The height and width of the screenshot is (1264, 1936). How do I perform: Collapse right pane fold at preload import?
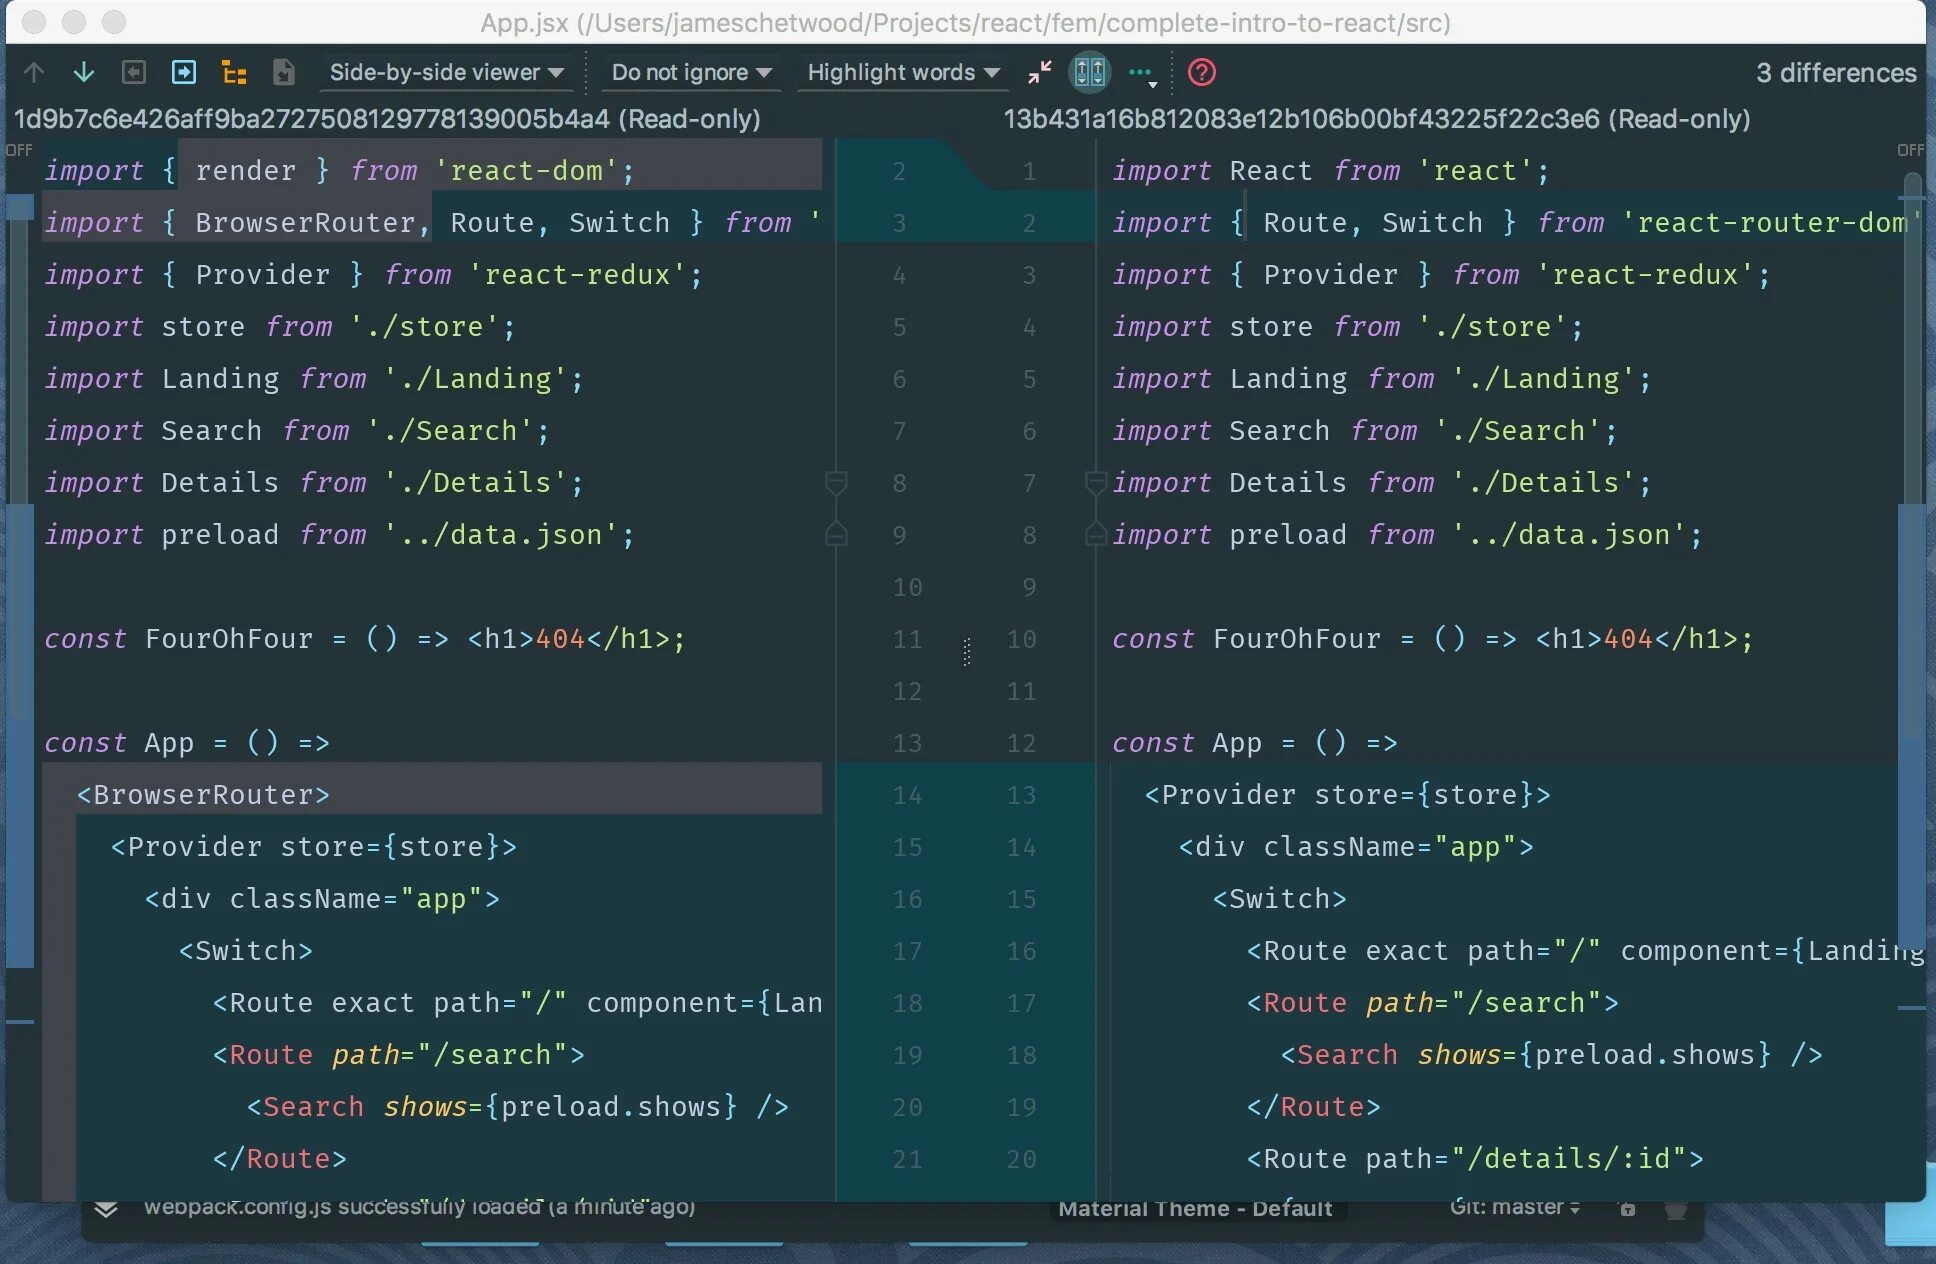1096,535
